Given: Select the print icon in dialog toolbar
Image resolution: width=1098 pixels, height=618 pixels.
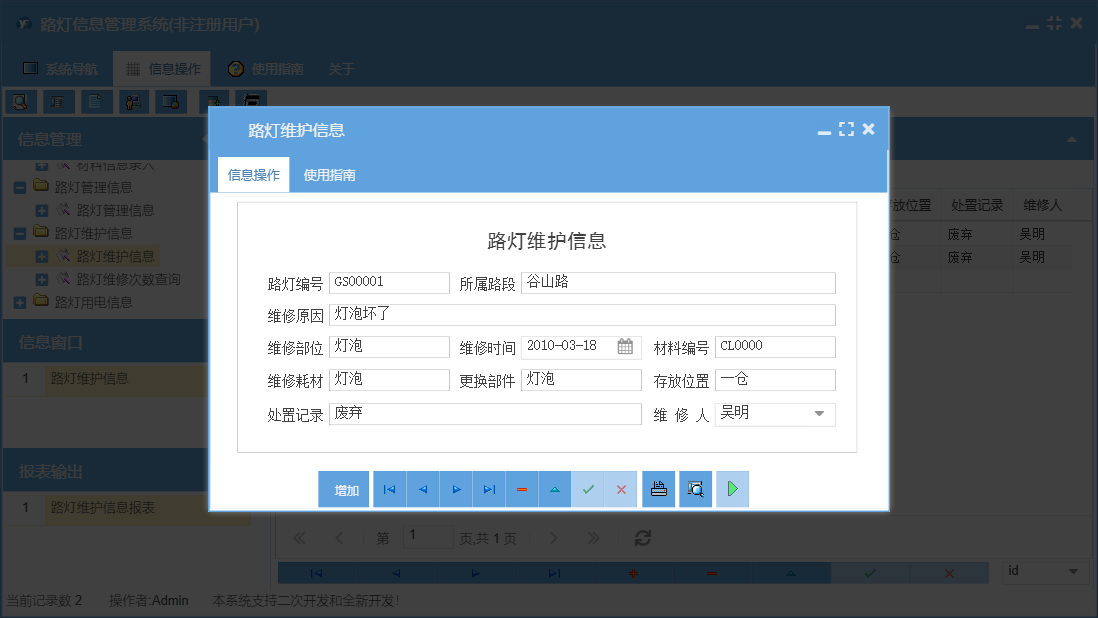Looking at the screenshot, I should tap(658, 489).
